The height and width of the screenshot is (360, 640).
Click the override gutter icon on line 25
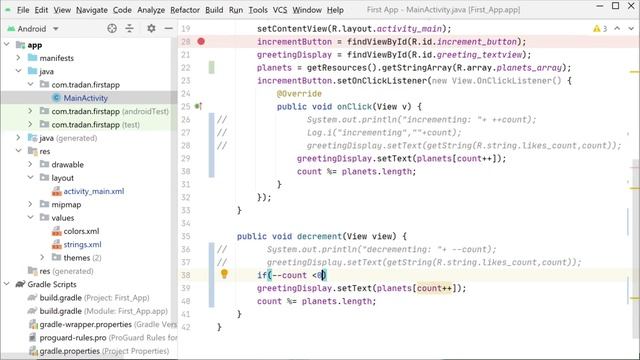pyautogui.click(x=198, y=107)
